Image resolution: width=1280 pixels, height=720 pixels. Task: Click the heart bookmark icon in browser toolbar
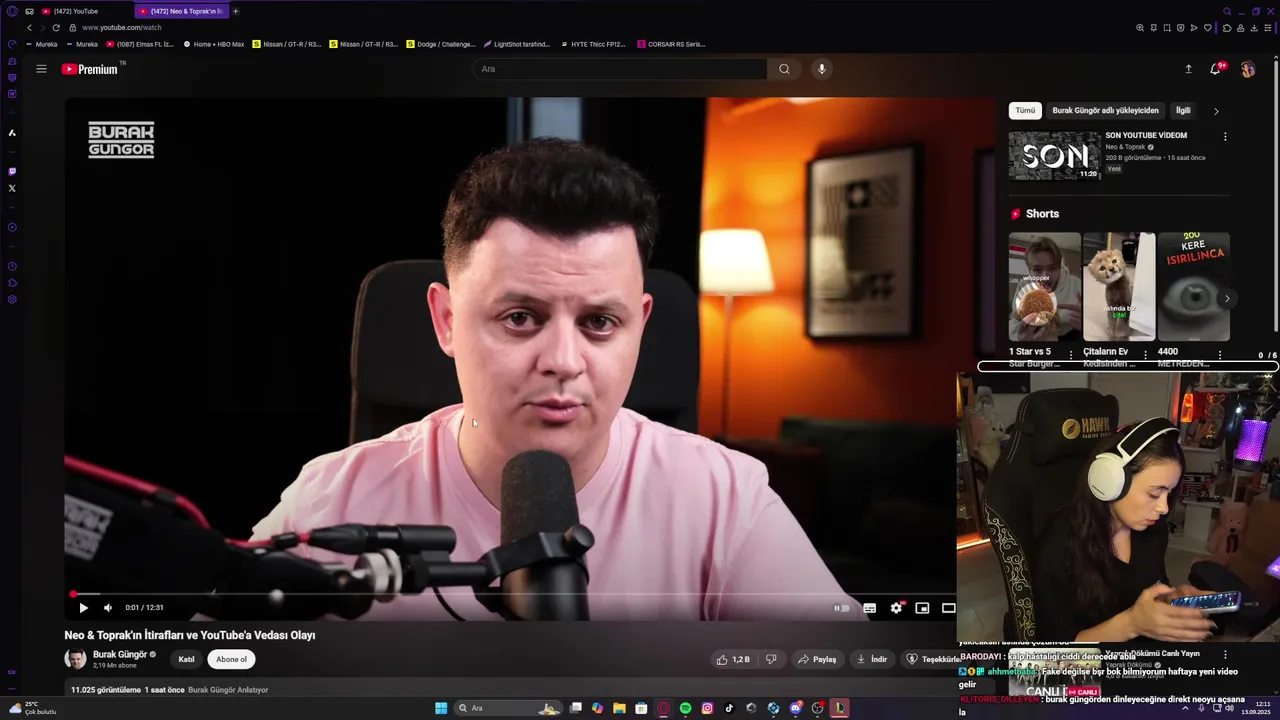tap(1208, 28)
